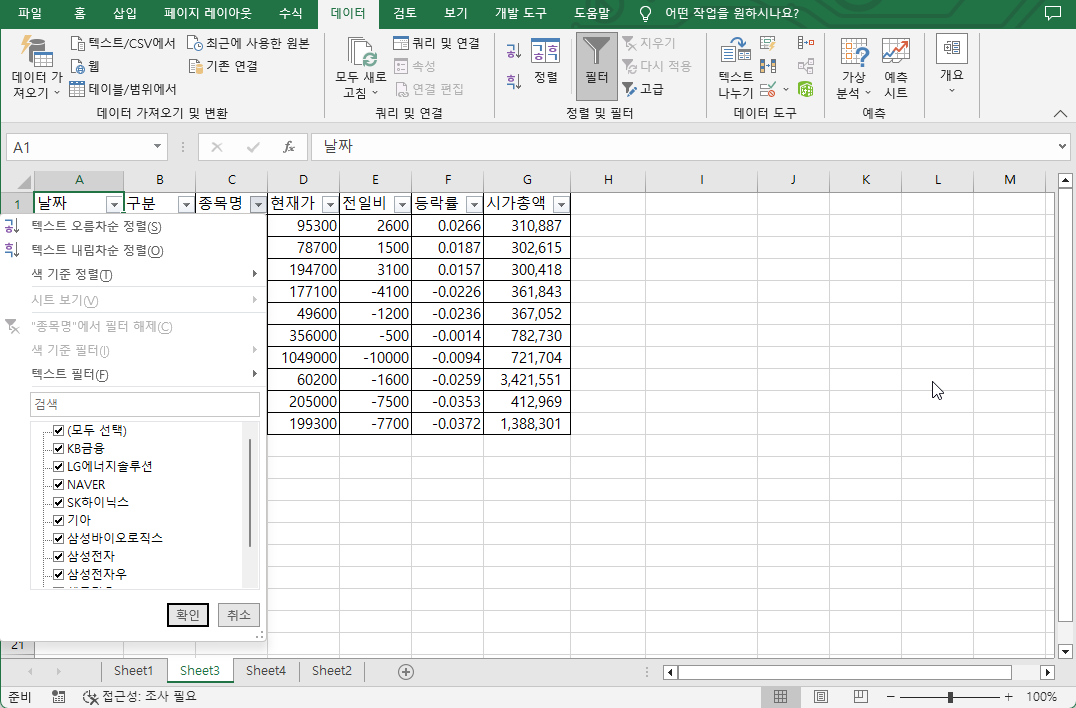Click the filter 검색 search box

click(x=145, y=405)
